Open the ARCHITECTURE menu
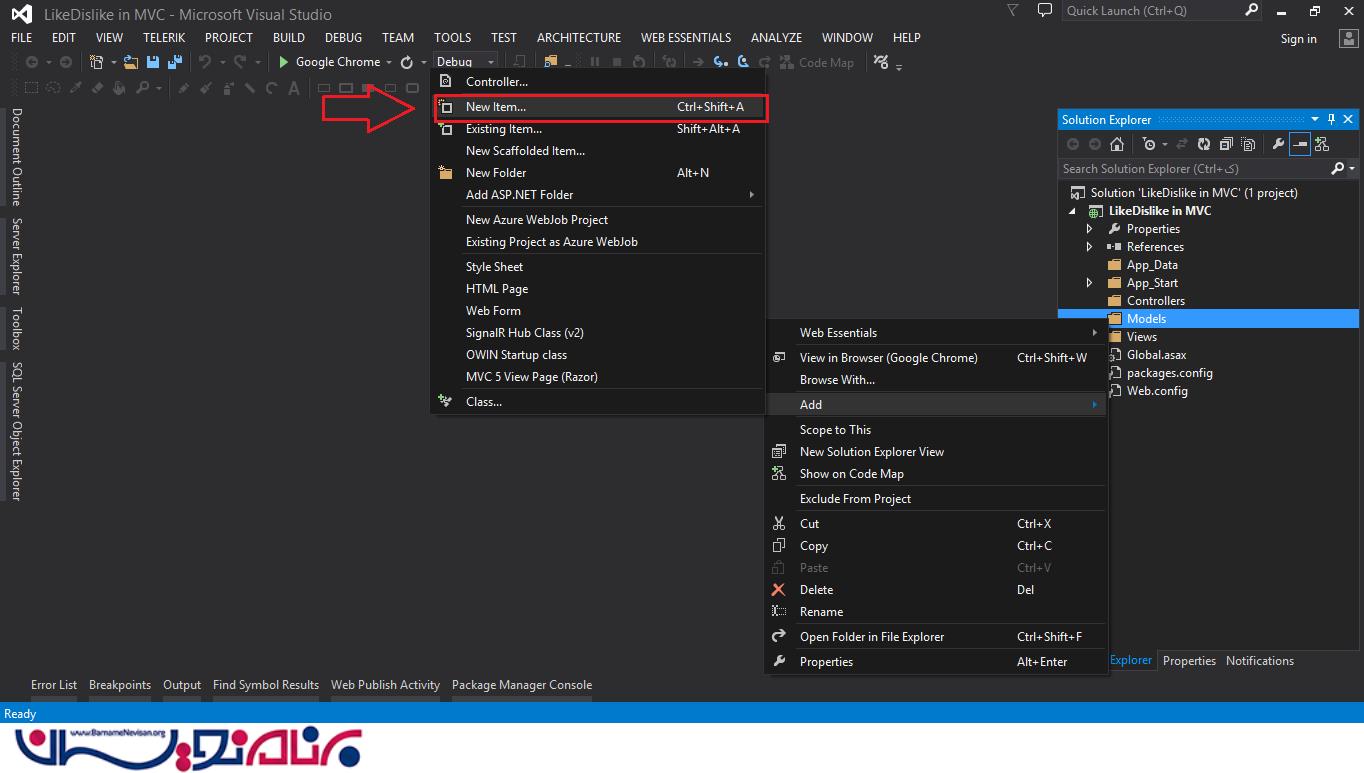The height and width of the screenshot is (773, 1364). point(578,37)
